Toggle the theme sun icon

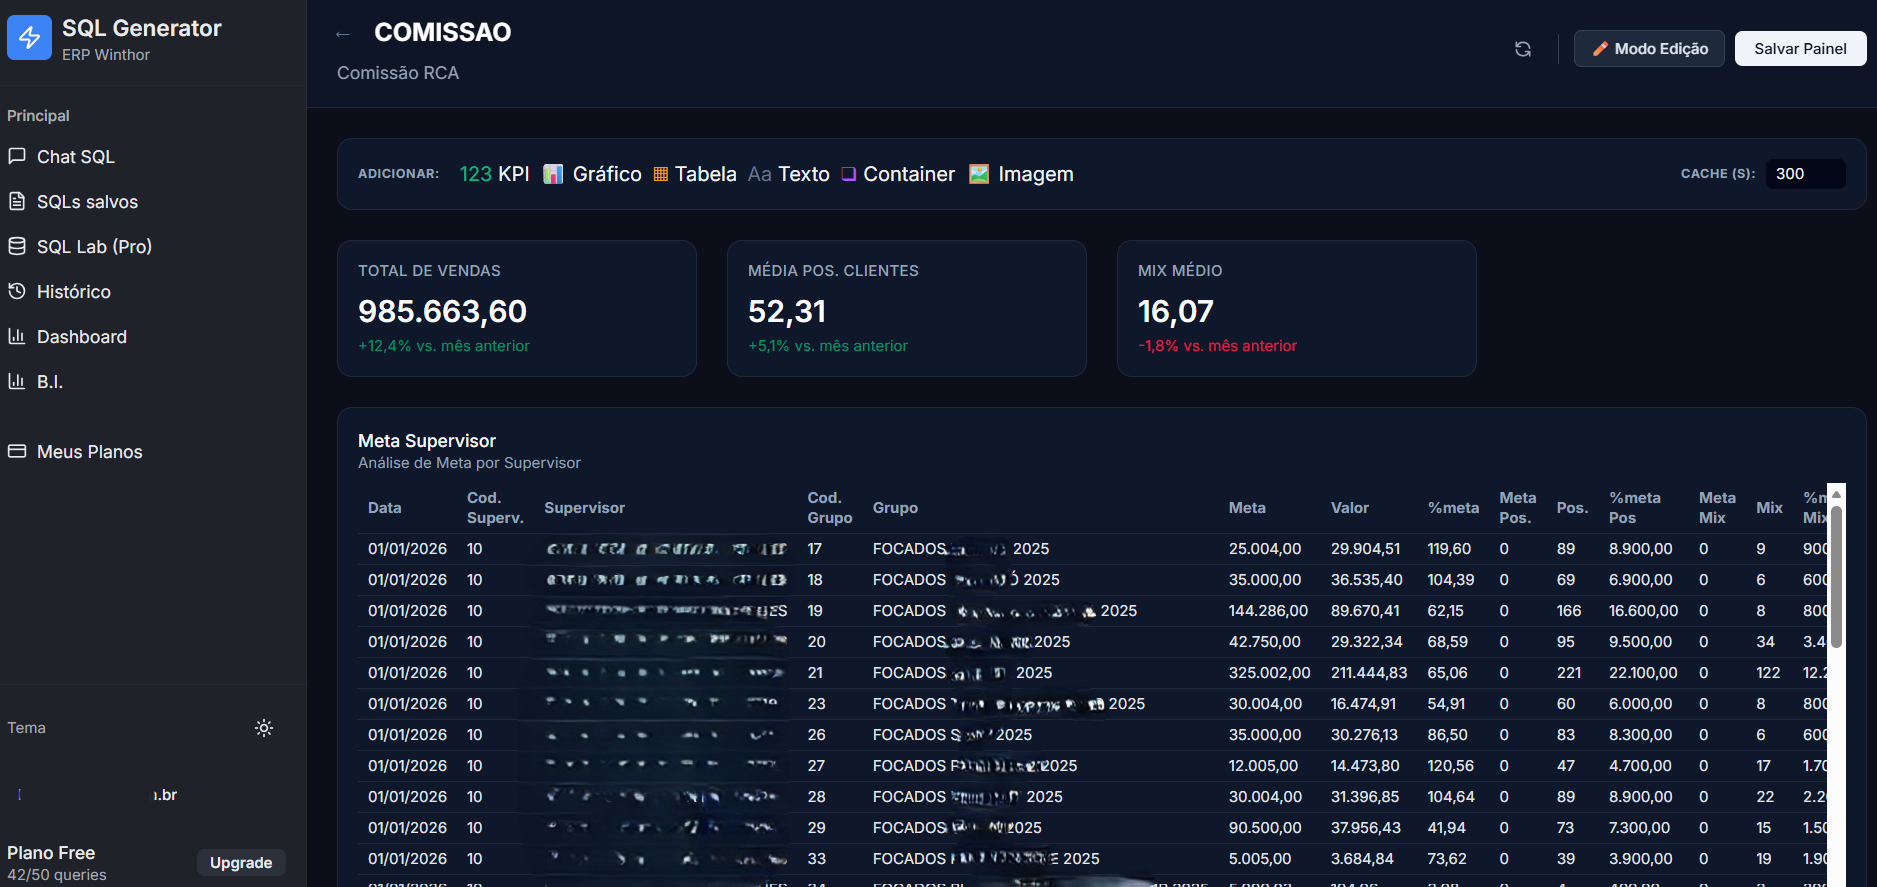pos(264,728)
